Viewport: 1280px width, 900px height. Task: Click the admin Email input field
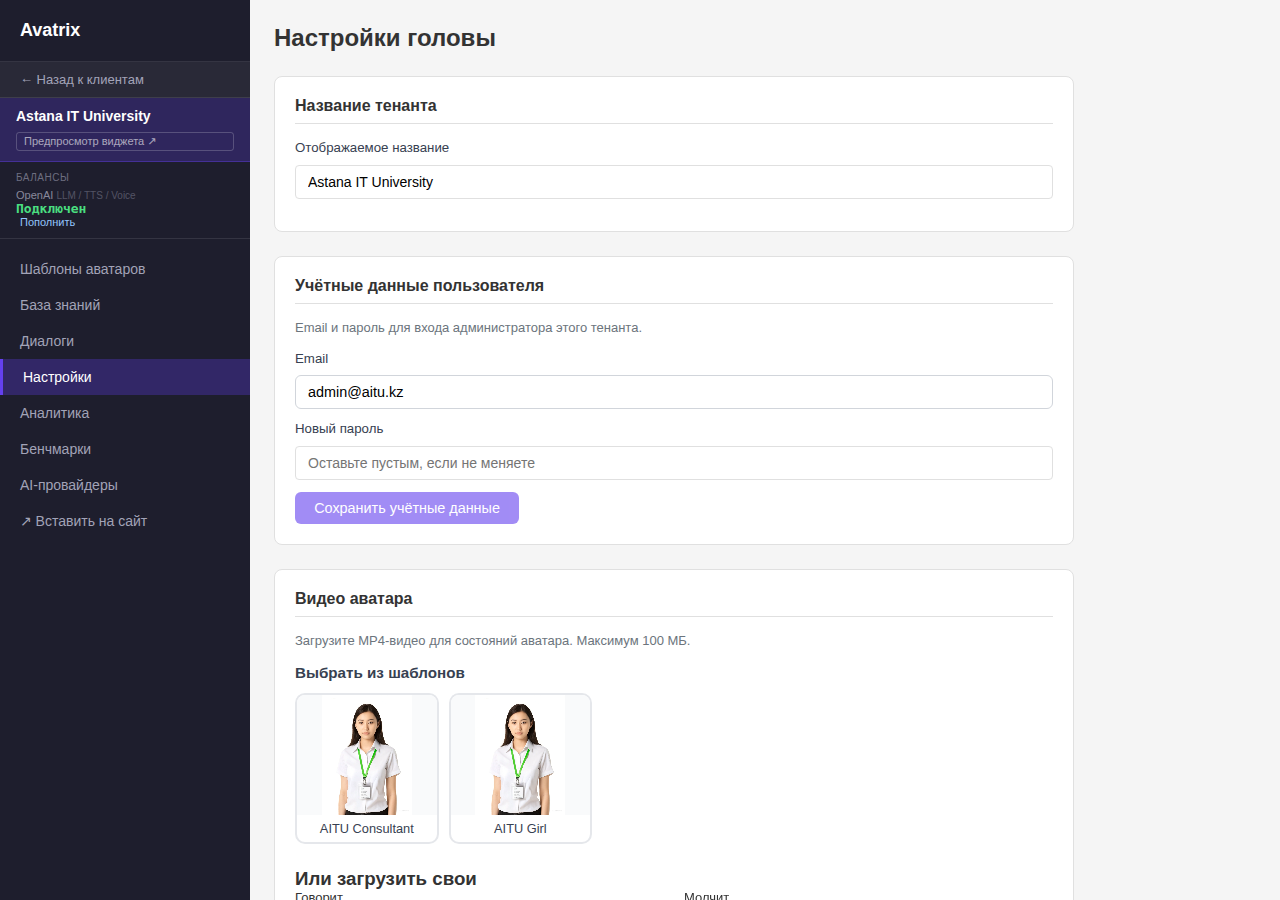point(673,392)
